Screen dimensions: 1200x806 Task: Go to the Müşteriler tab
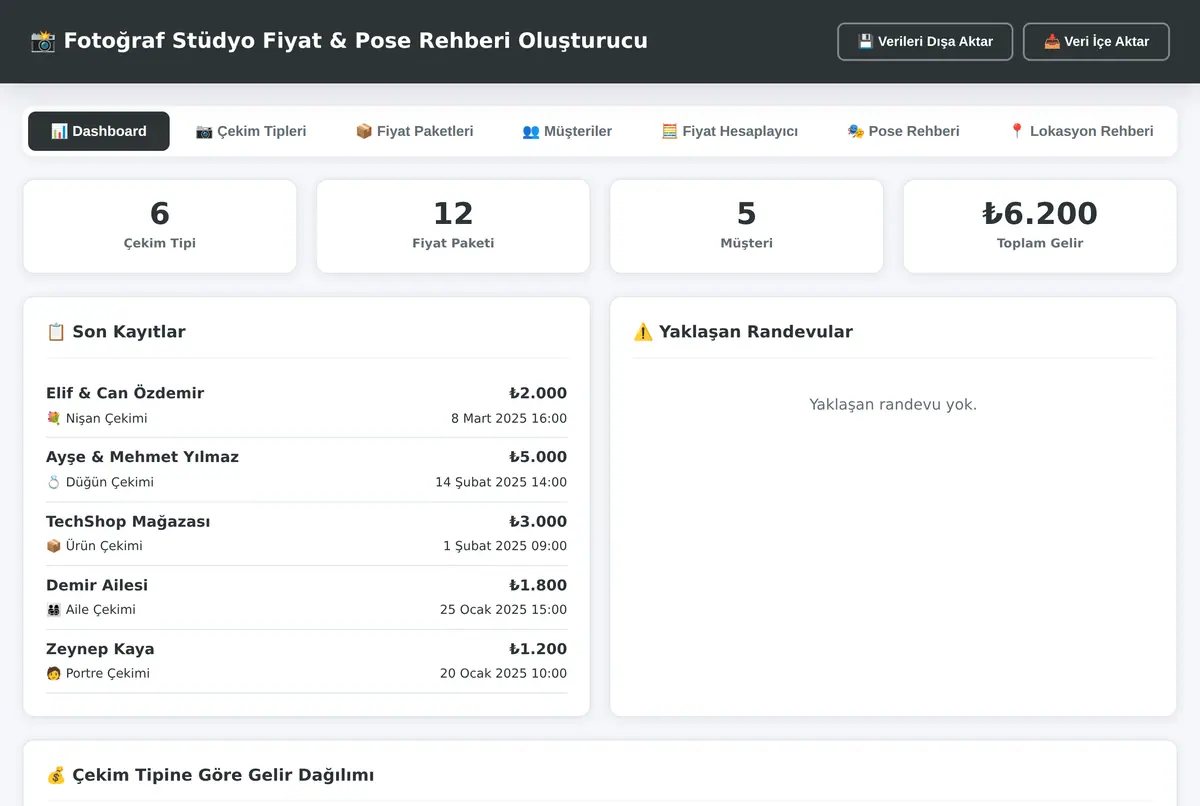pos(567,131)
